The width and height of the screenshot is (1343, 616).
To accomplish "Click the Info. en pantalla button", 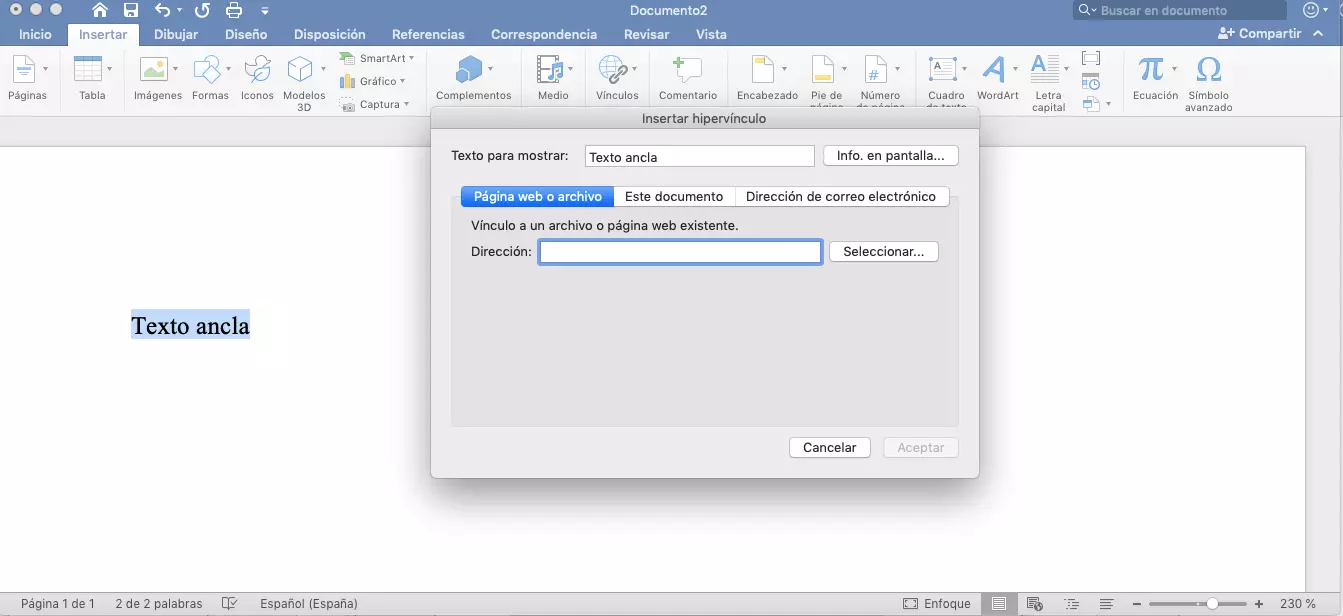I will (891, 156).
